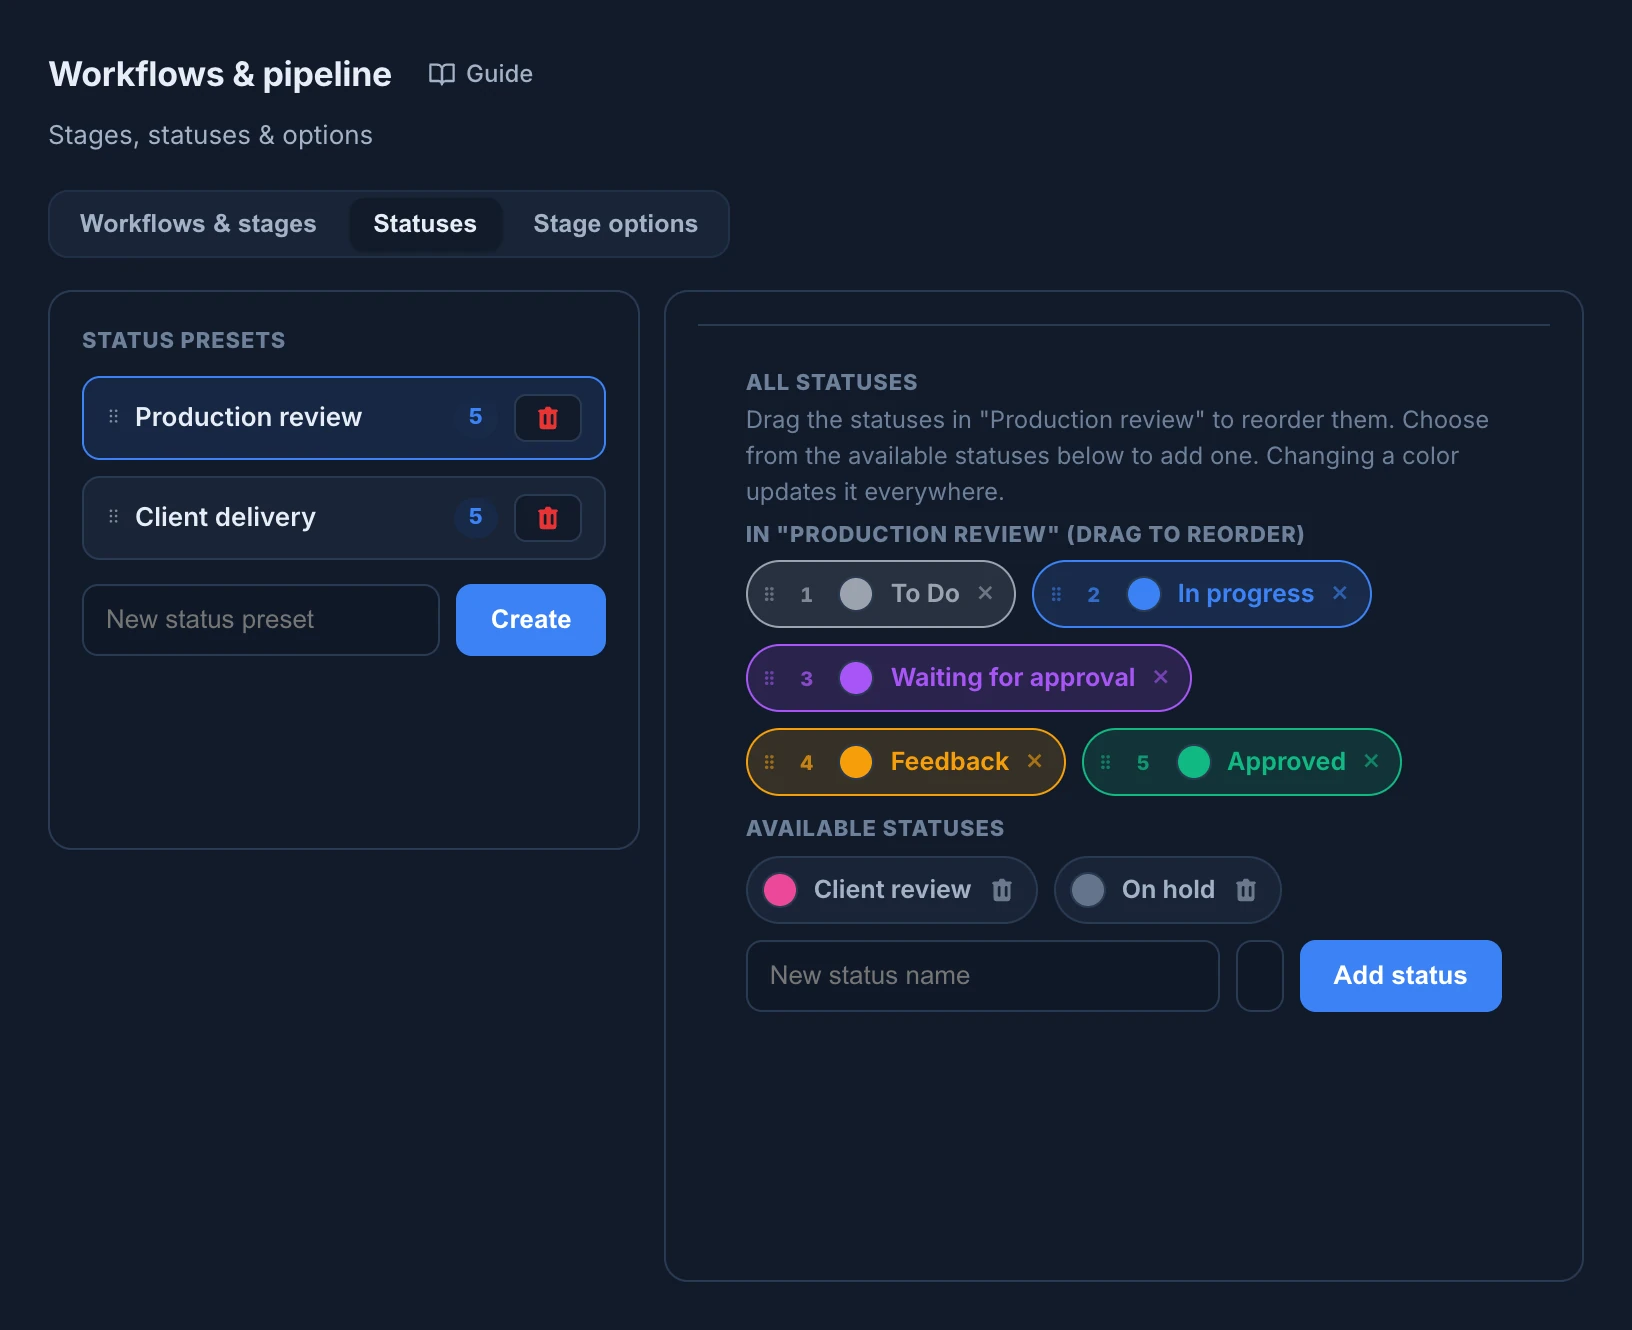This screenshot has height=1330, width=1632.
Task: Open the Guide link
Action: click(x=481, y=74)
